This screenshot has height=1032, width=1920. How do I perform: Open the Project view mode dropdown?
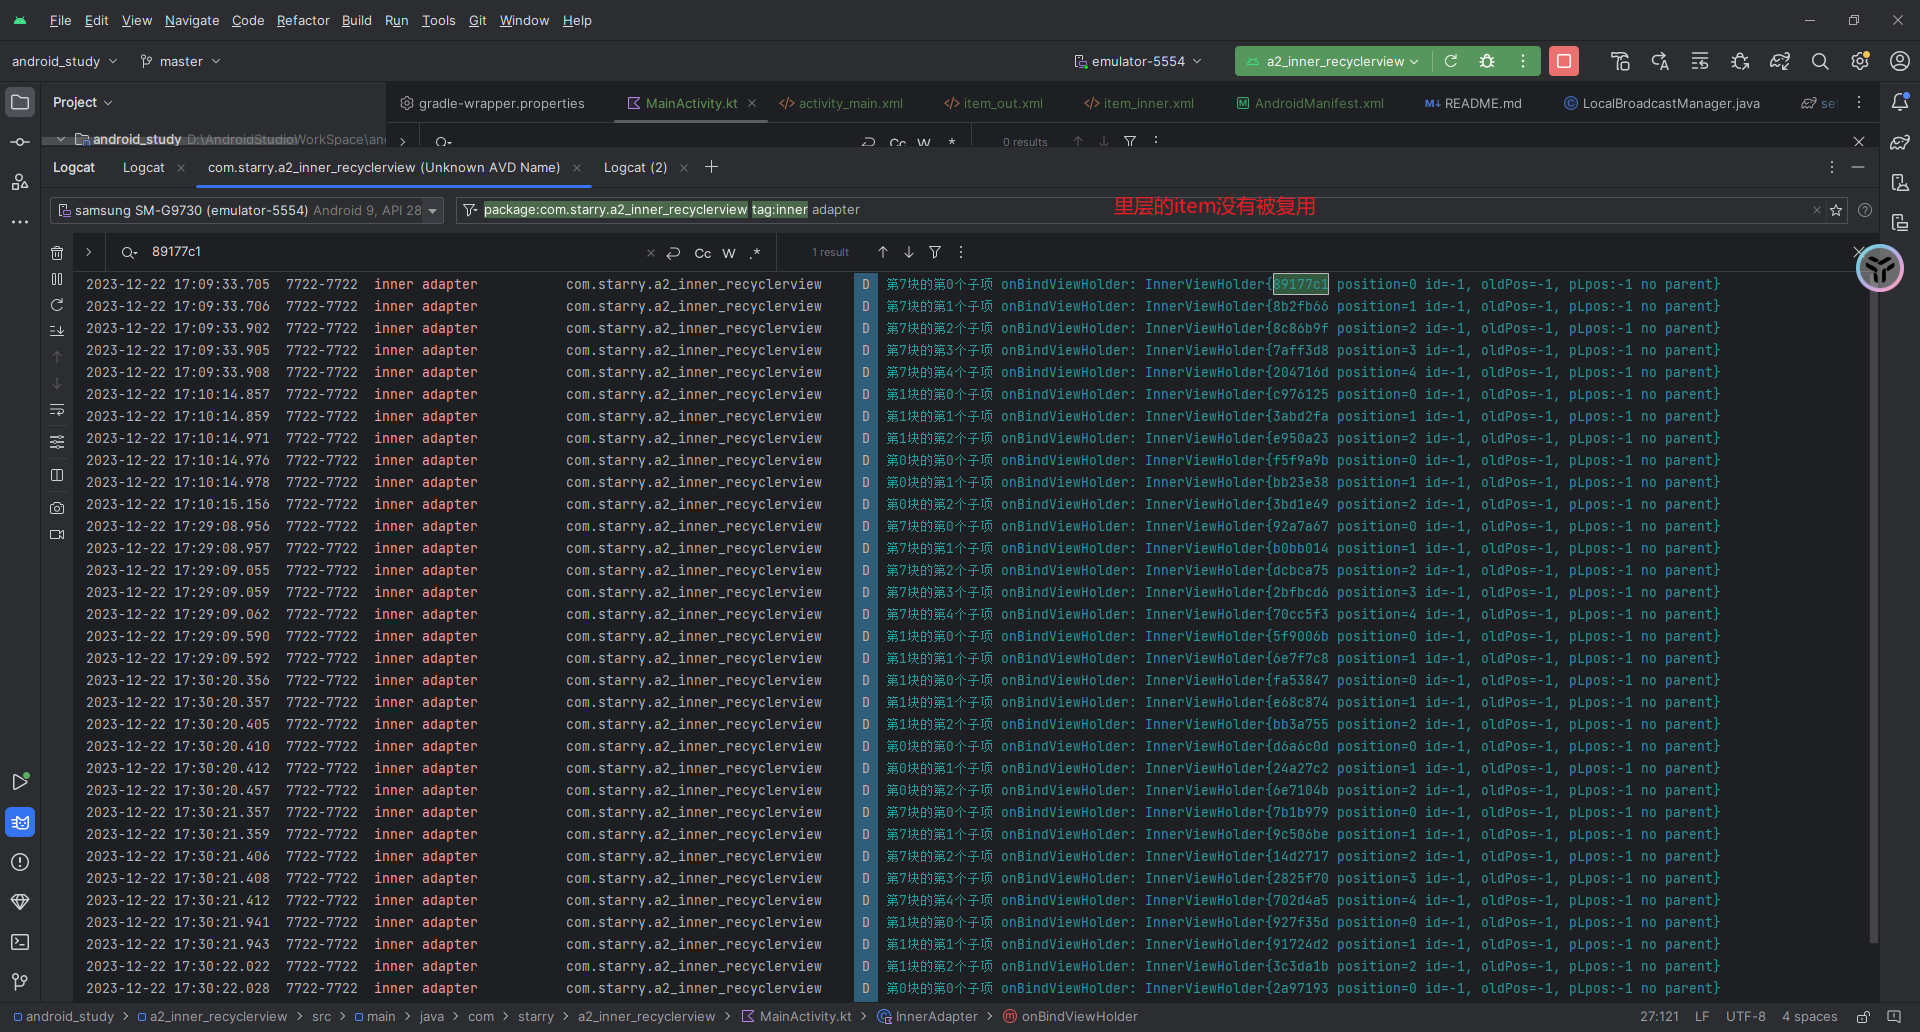coord(83,102)
